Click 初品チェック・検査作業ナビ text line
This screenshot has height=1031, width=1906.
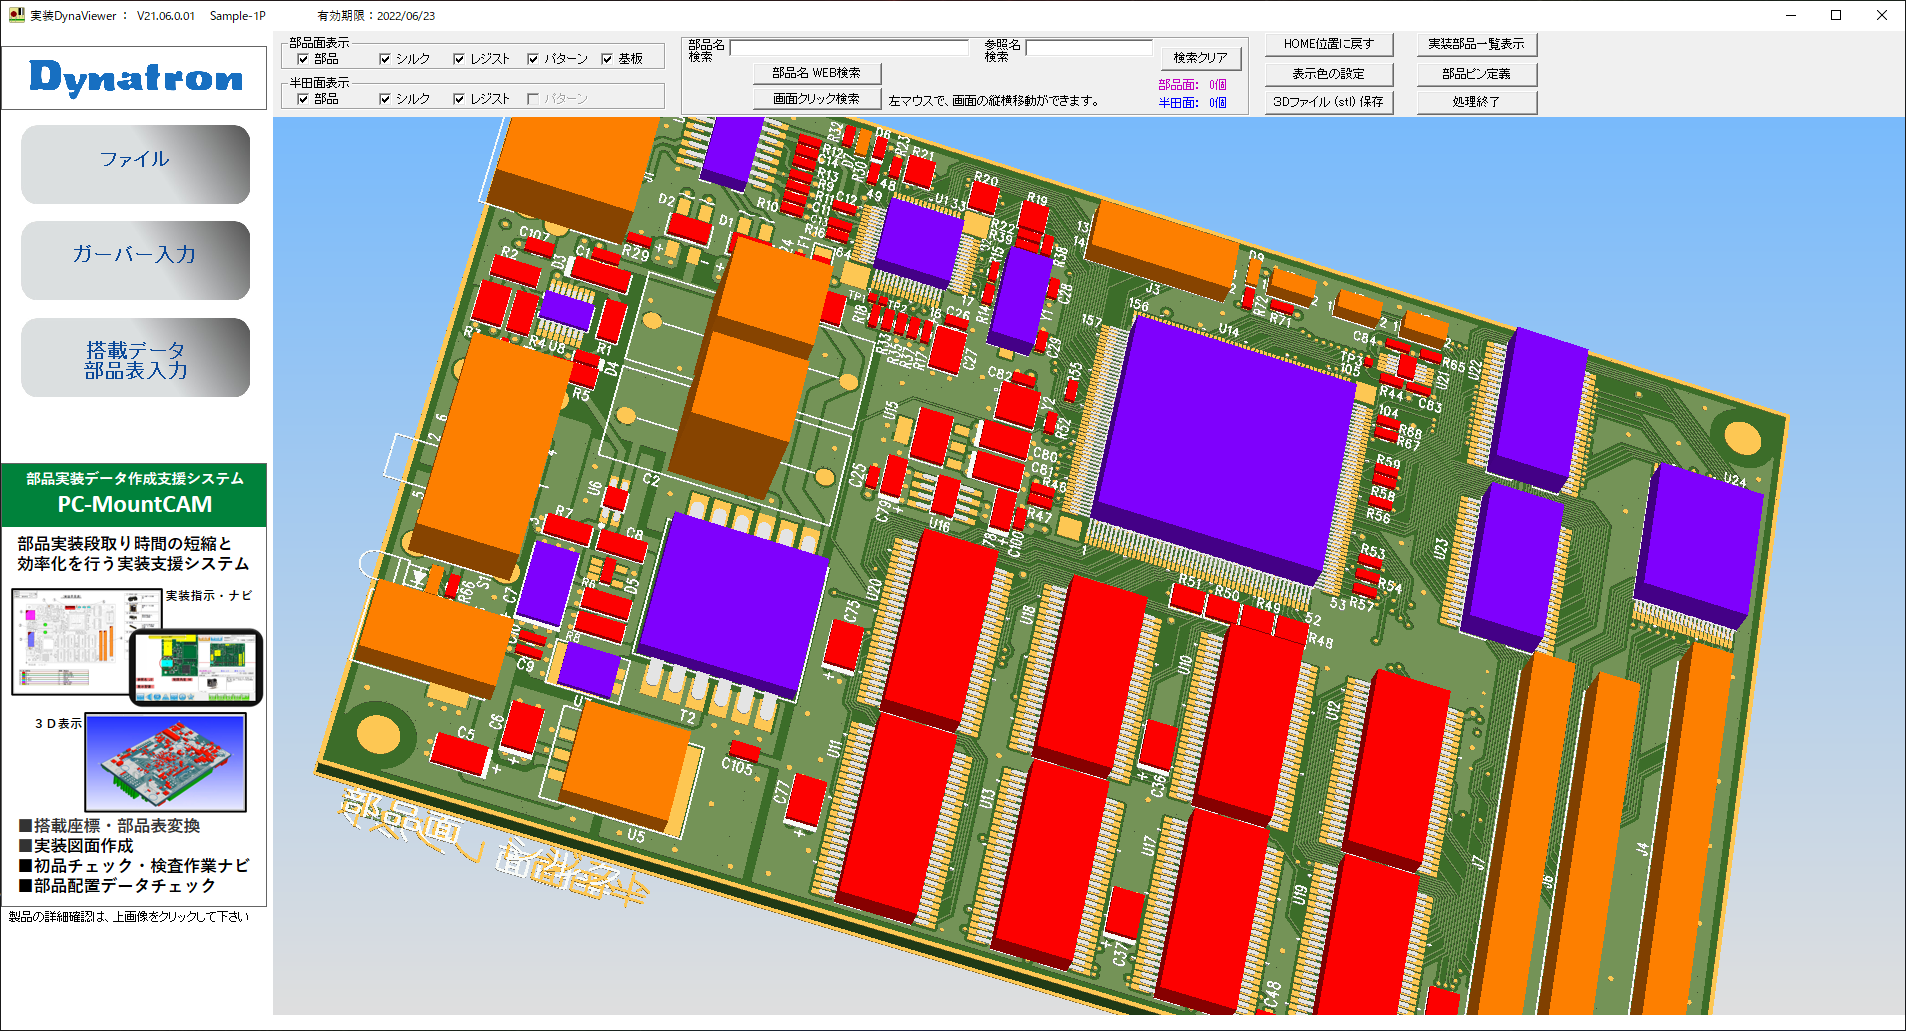coord(134,866)
